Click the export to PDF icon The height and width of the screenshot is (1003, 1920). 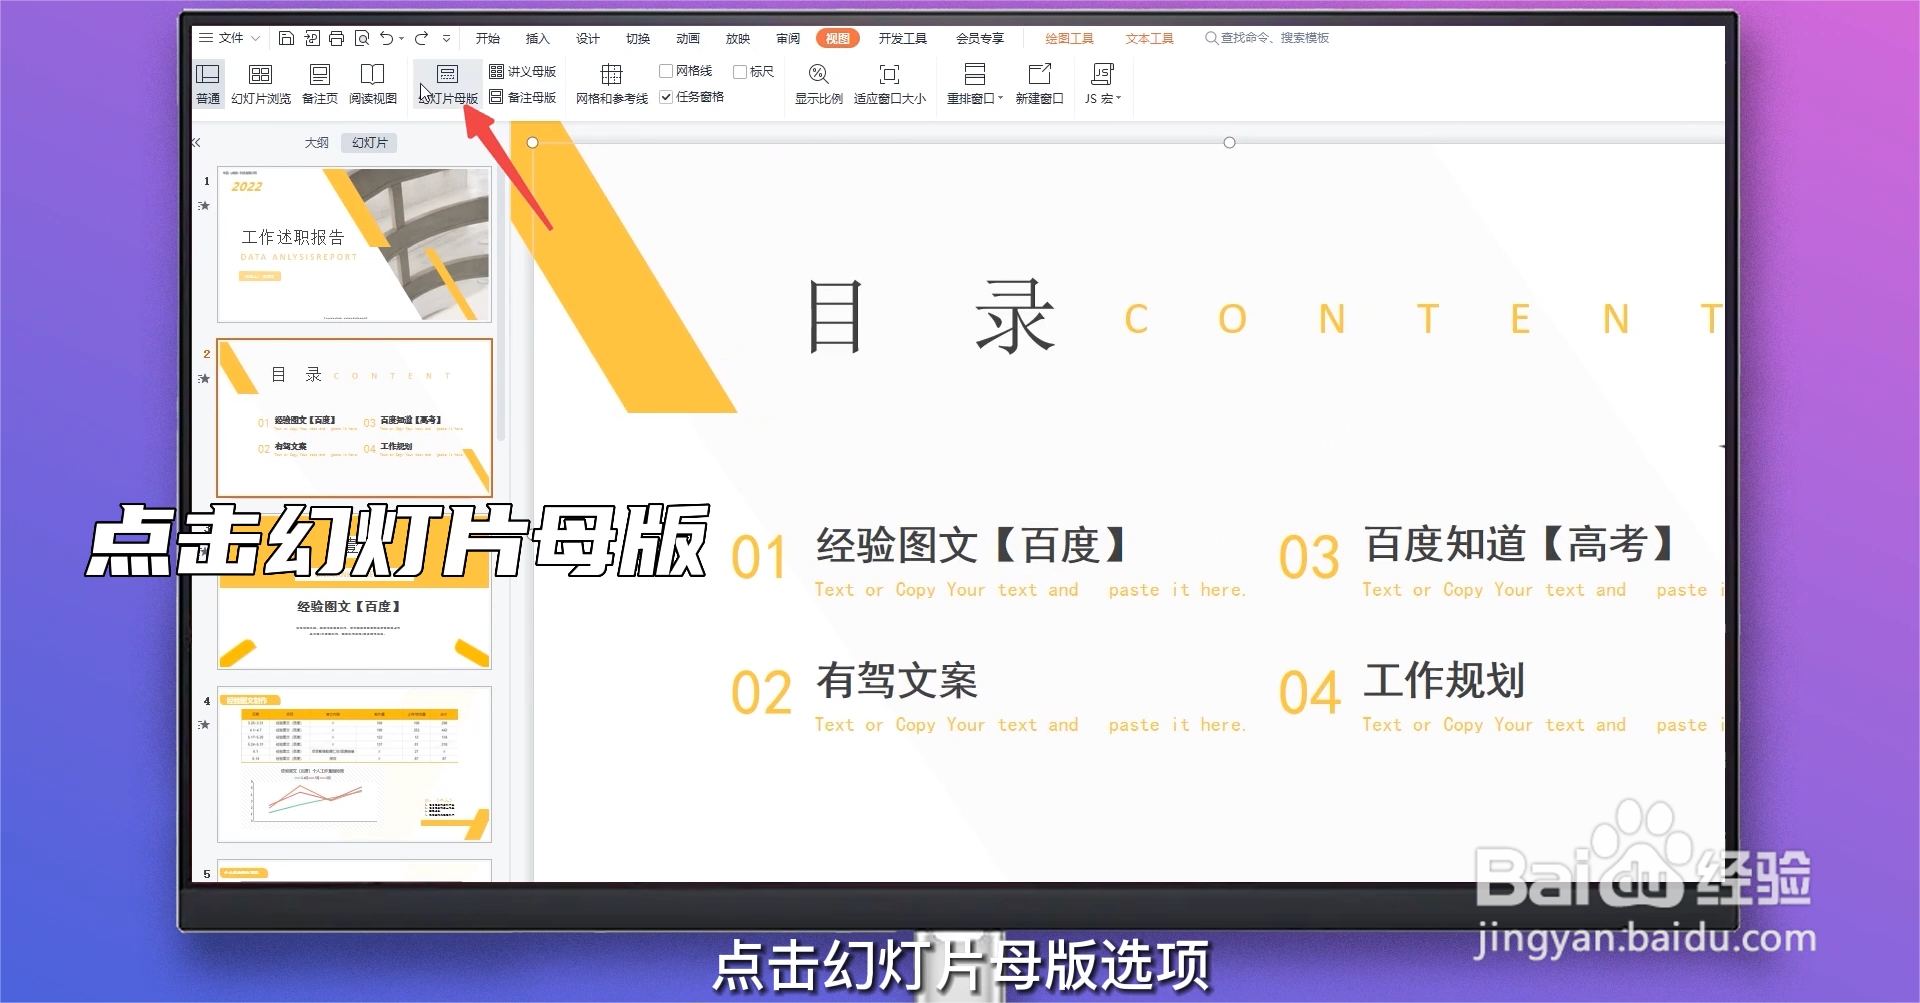(312, 38)
